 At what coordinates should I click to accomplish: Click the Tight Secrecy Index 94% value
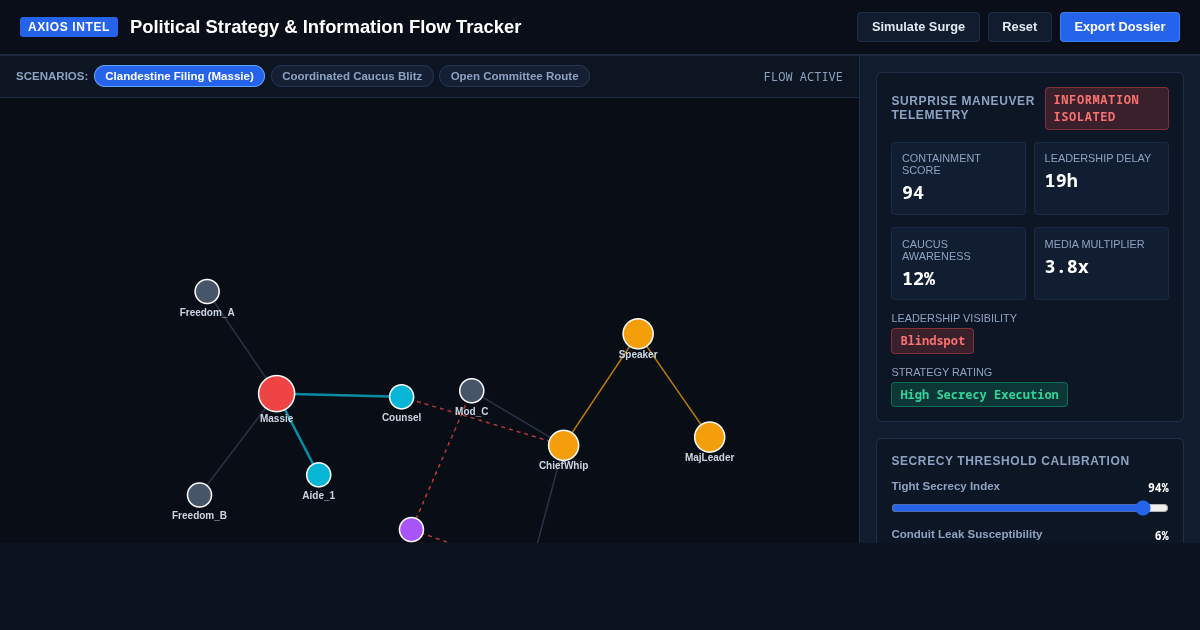point(1158,488)
